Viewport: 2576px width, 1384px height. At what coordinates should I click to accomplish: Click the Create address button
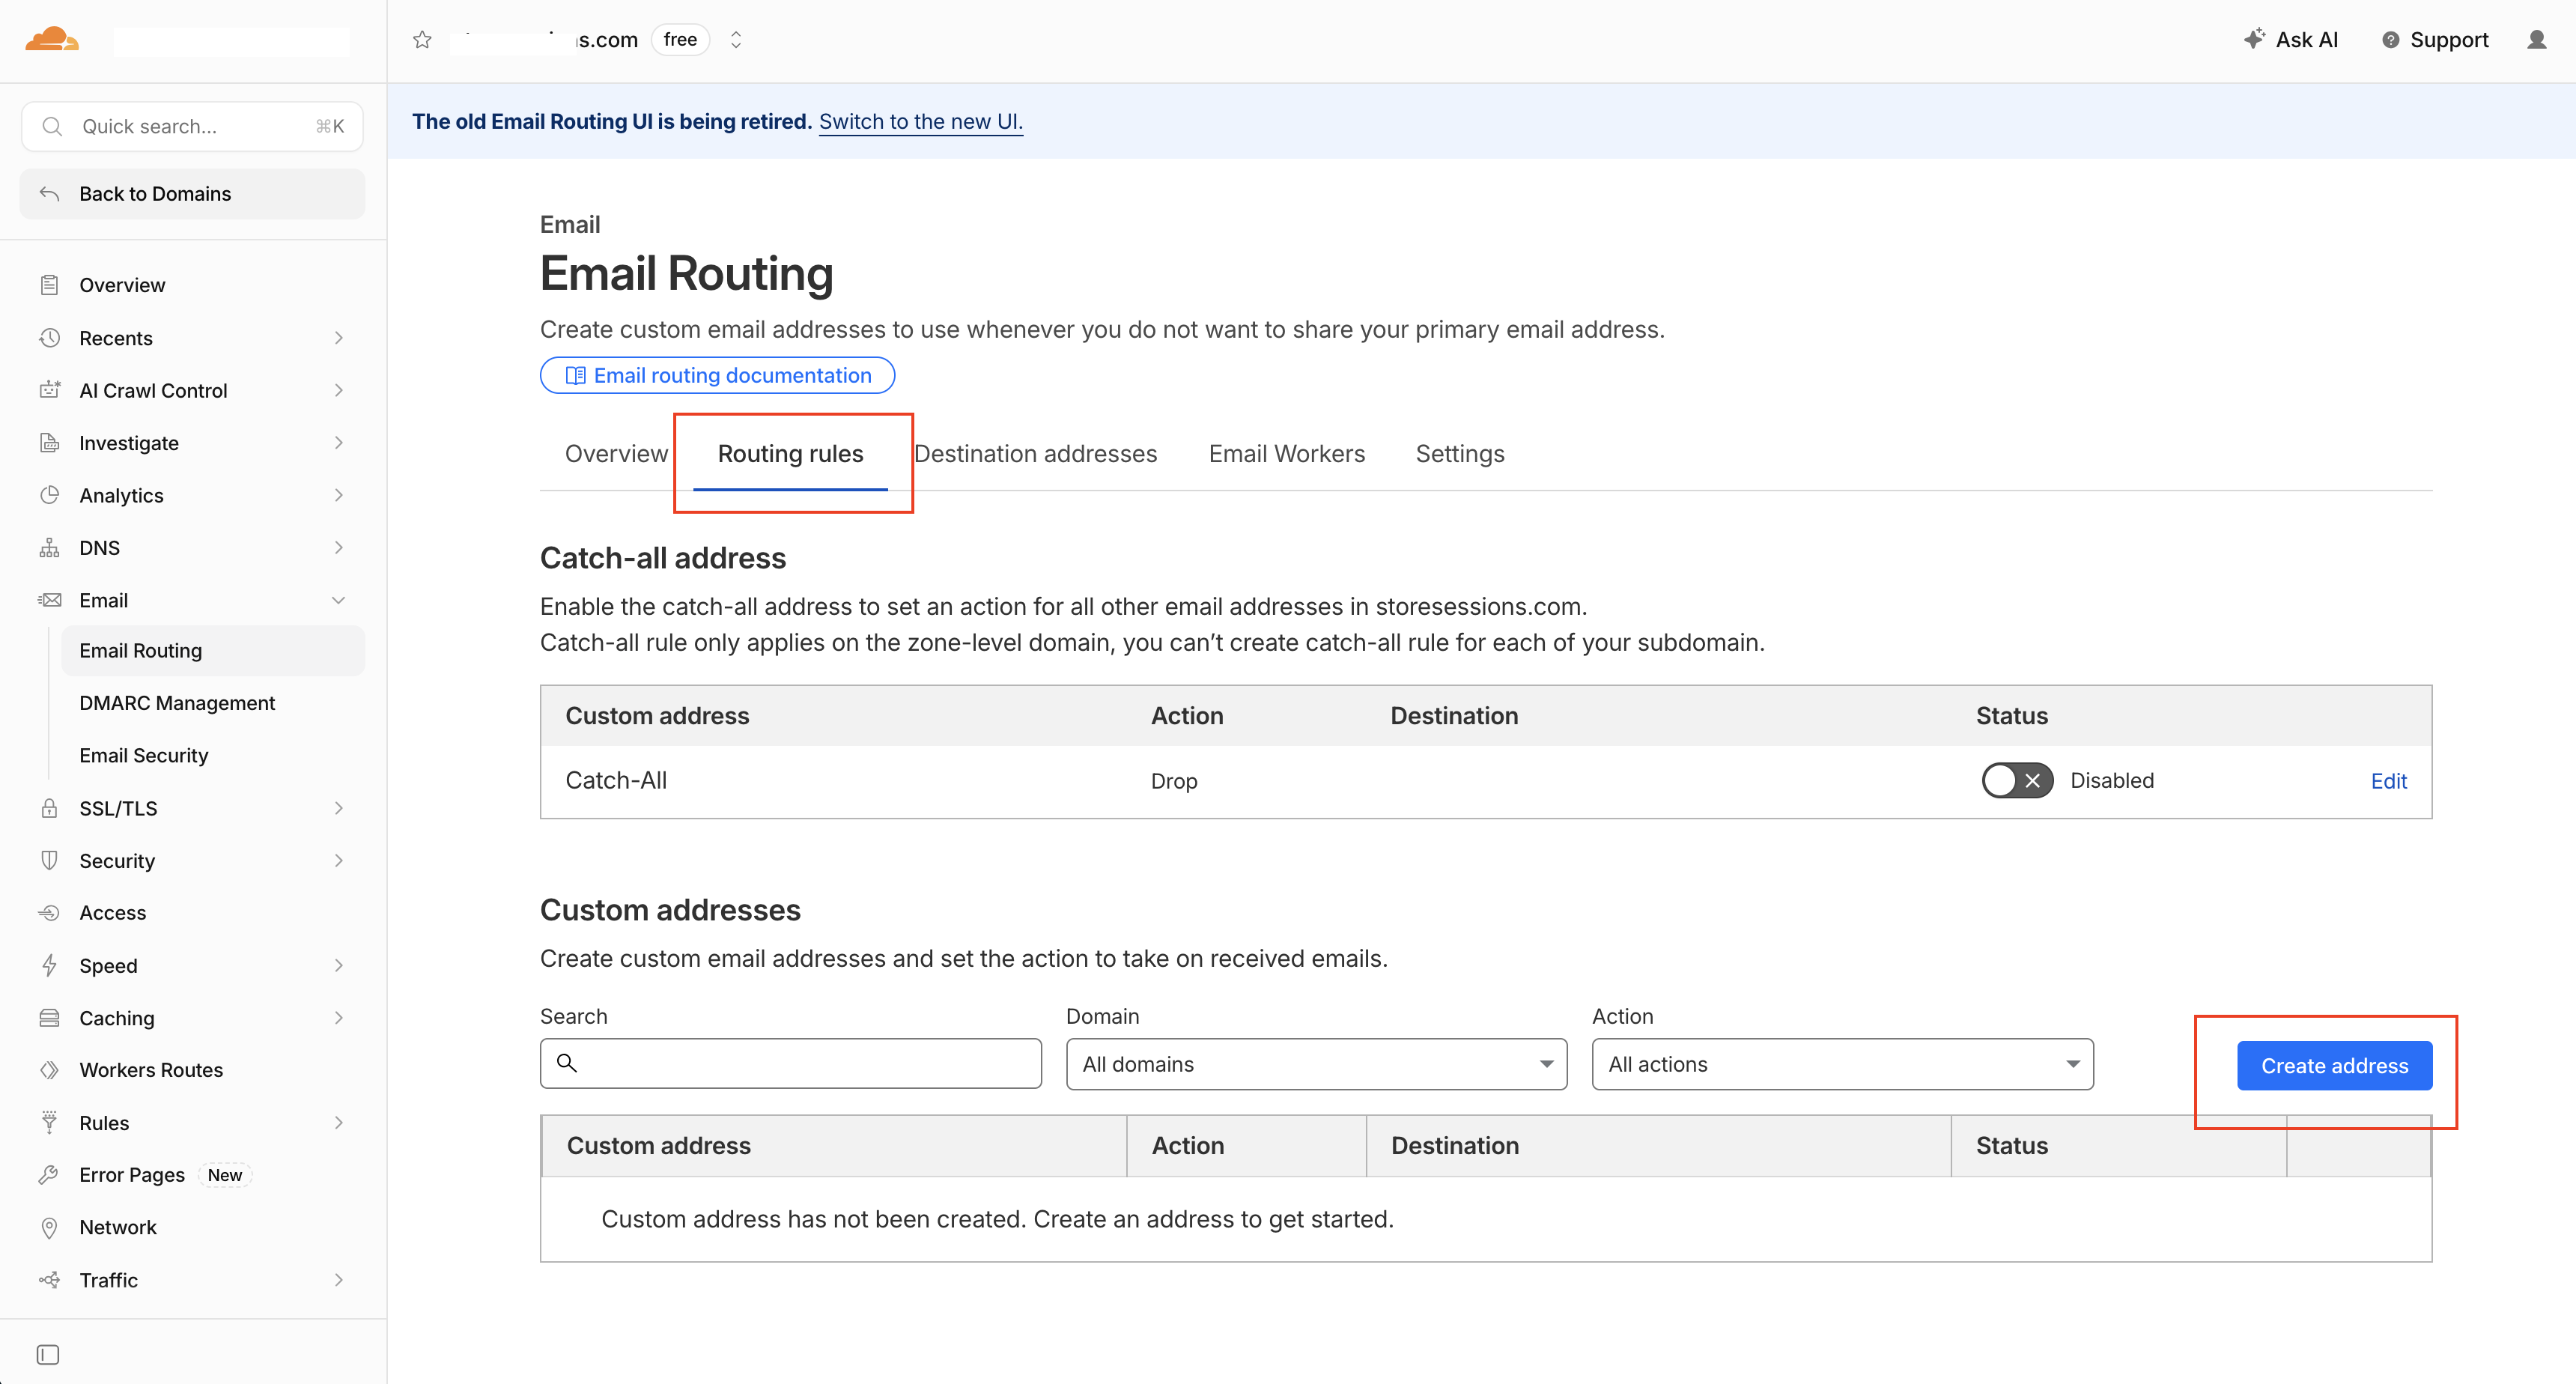click(x=2334, y=1066)
